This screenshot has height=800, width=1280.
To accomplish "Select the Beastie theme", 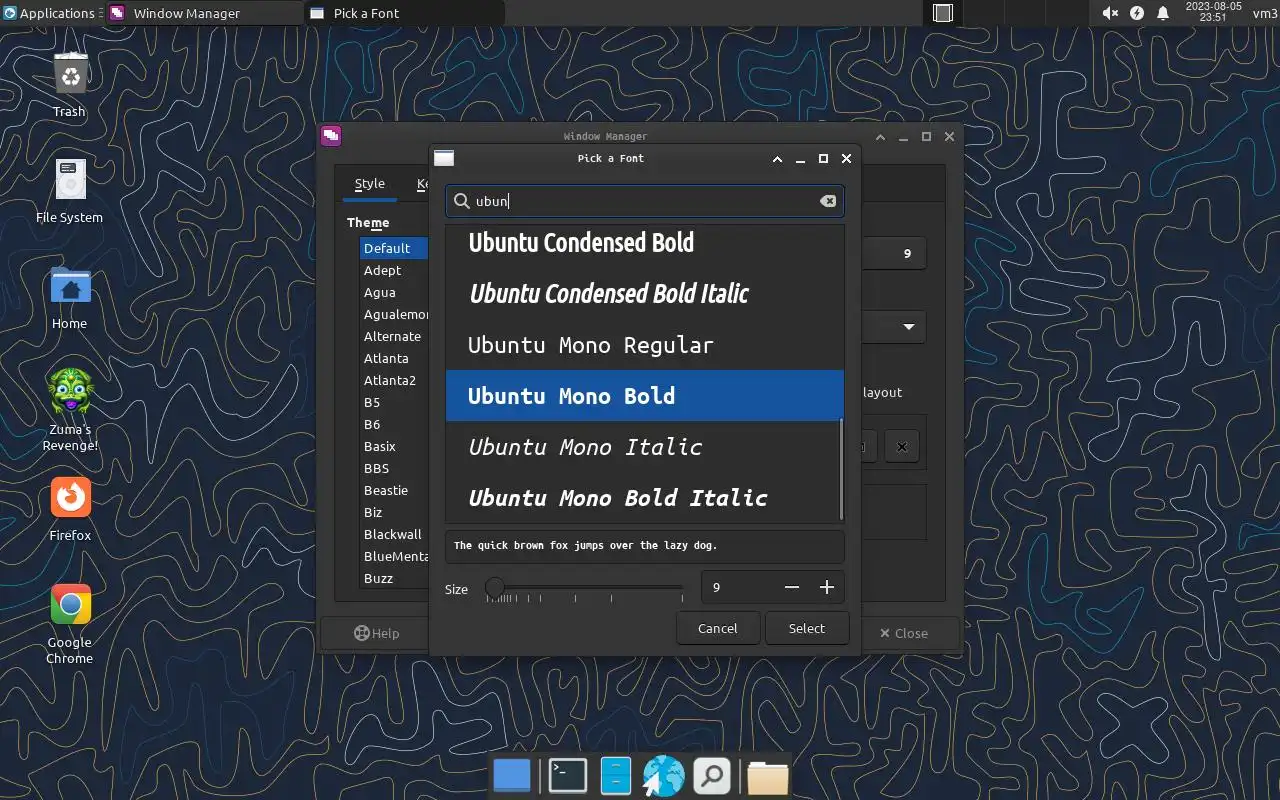I will coord(394,490).
